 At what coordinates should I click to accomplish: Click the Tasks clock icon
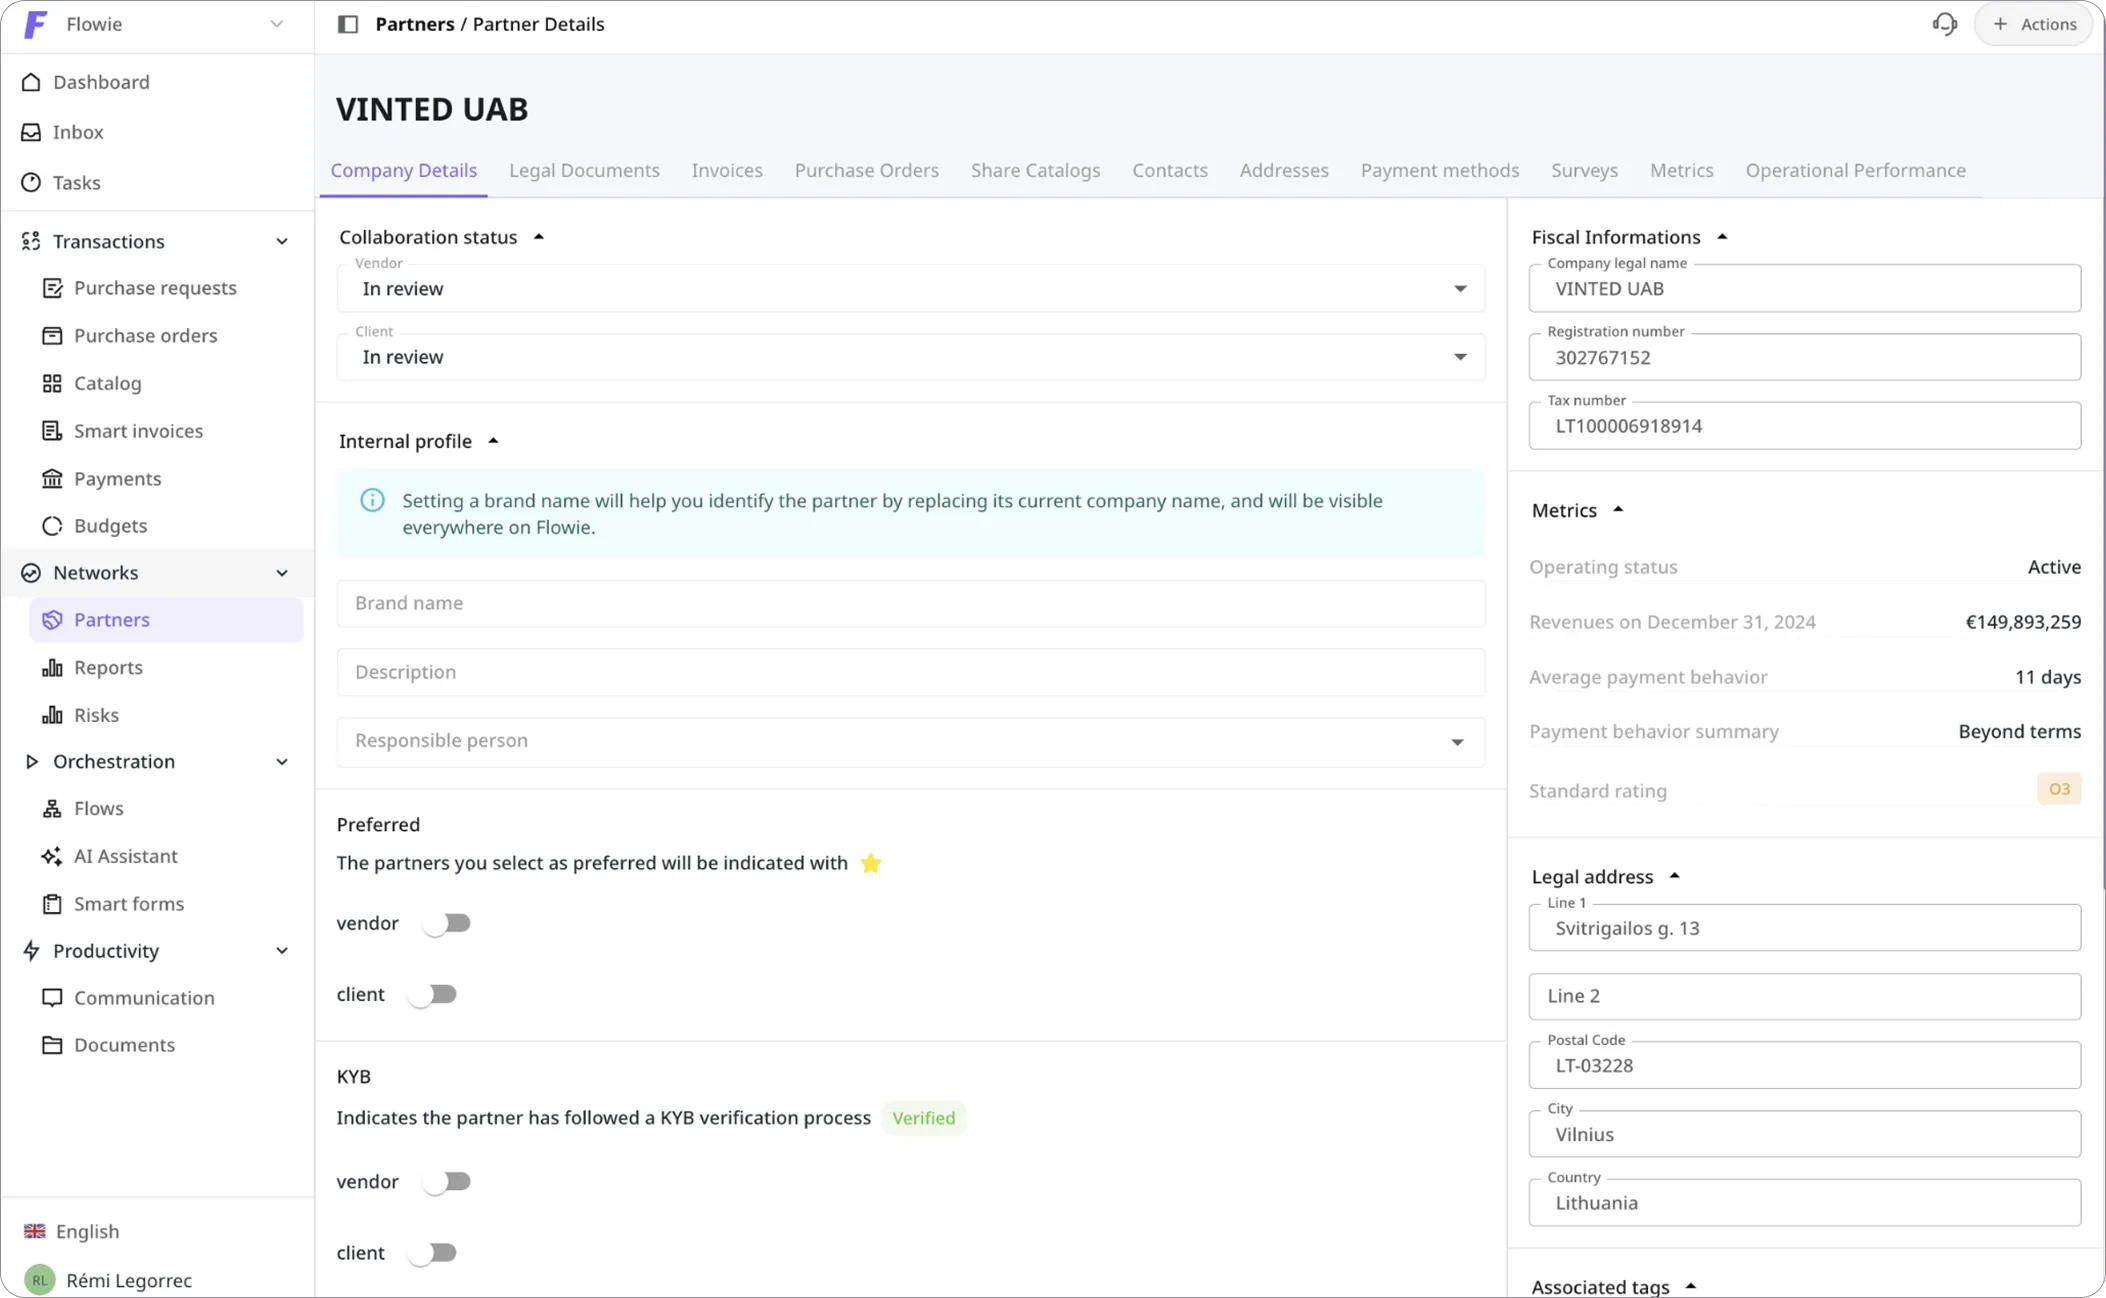tap(31, 182)
